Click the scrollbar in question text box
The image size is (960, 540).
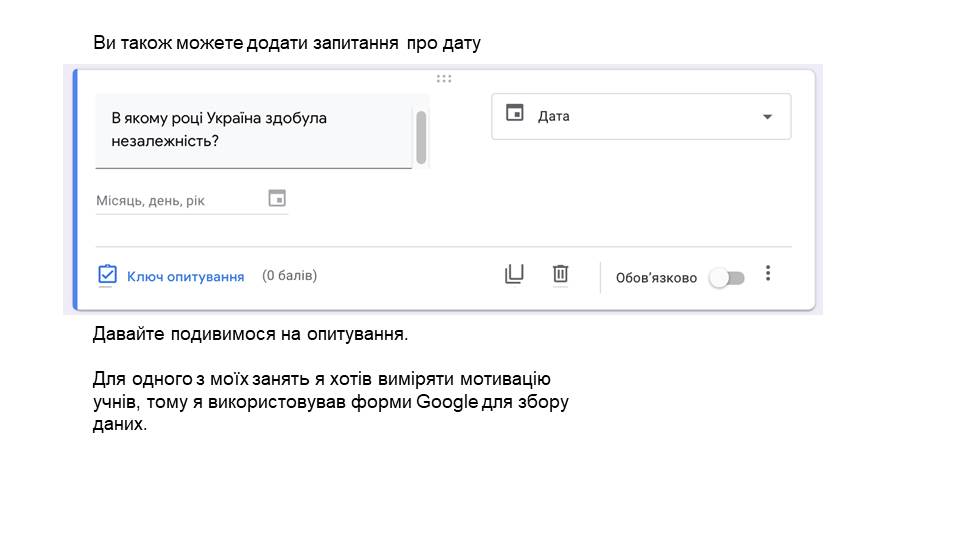click(x=421, y=138)
